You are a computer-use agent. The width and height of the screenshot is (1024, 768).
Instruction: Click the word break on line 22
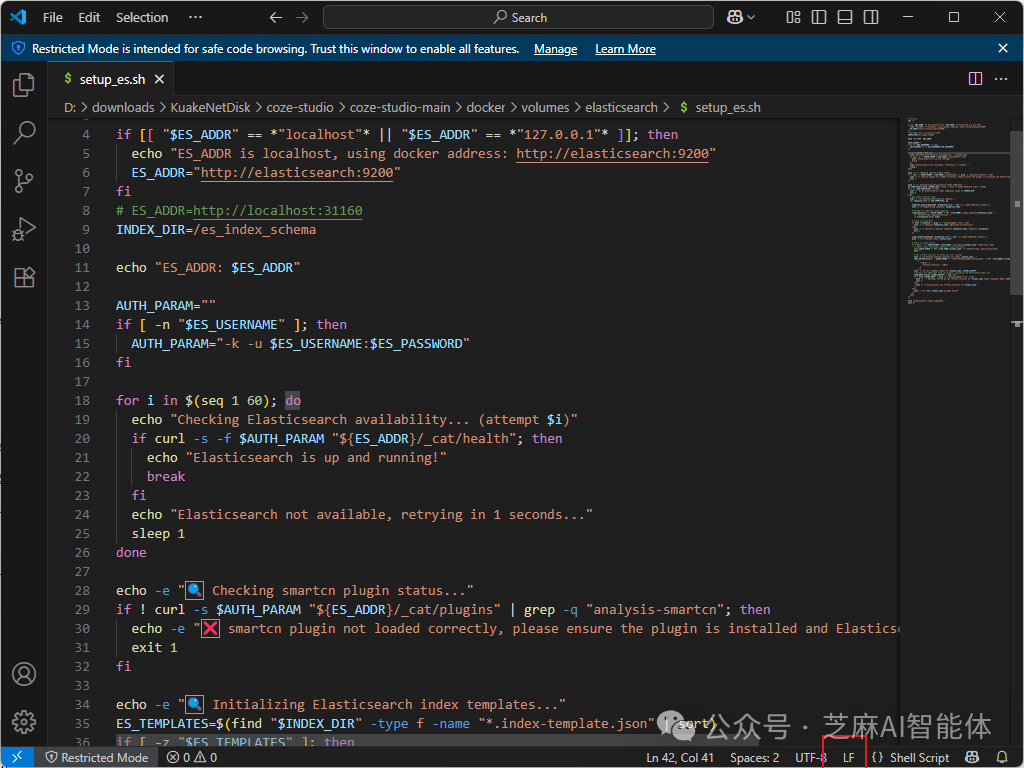pyautogui.click(x=166, y=476)
